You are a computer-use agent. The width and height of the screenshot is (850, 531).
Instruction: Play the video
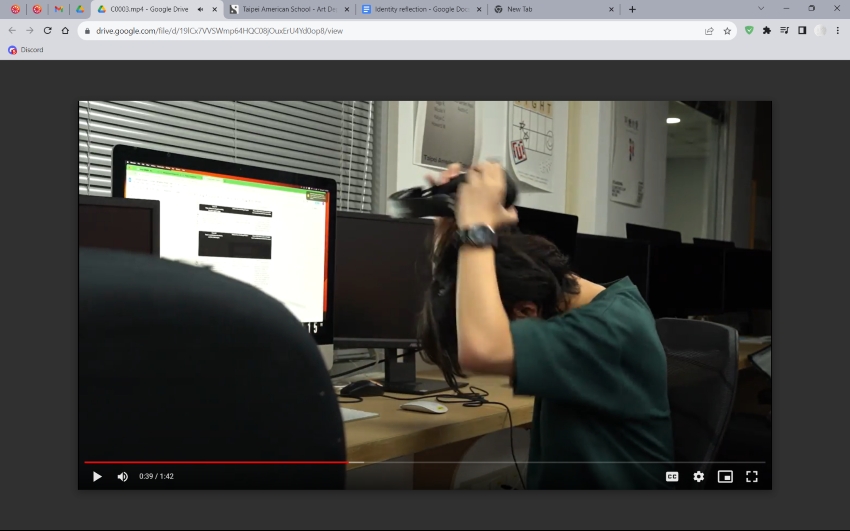[x=97, y=476]
